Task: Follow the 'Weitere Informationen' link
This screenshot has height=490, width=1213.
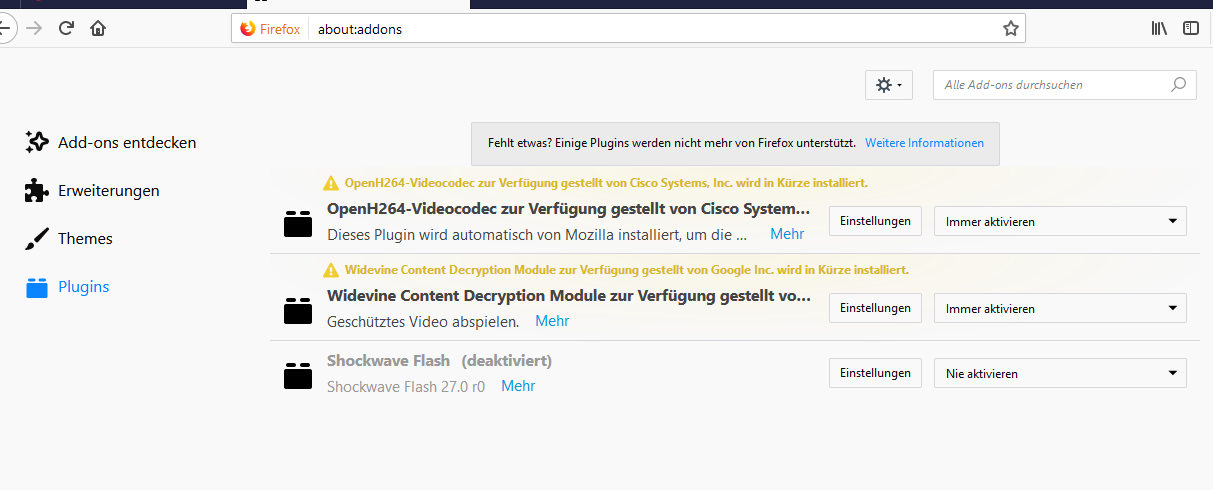Action: [x=924, y=144]
